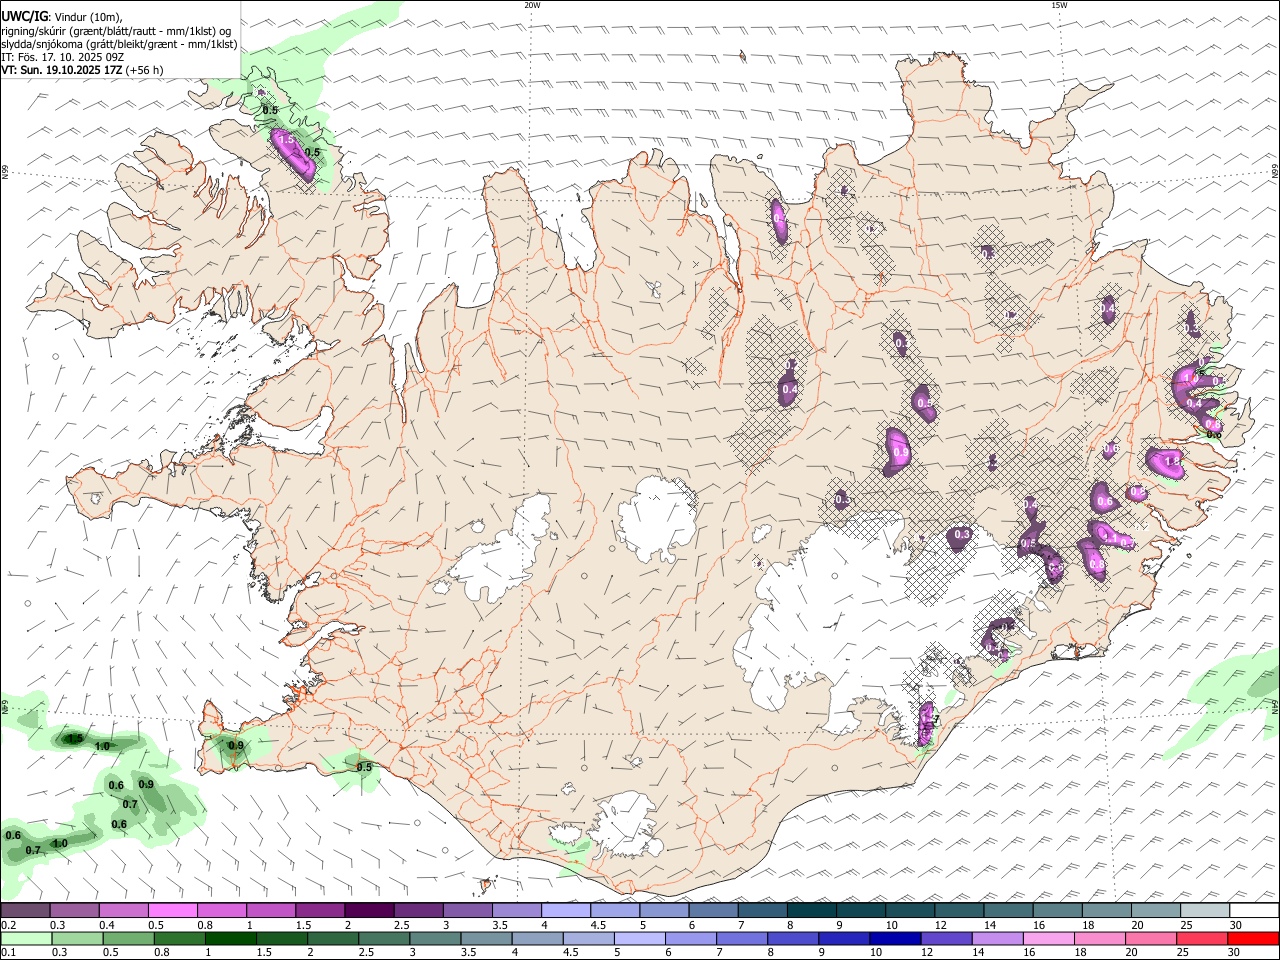Click the '15W' longitude label at top

click(x=1059, y=5)
